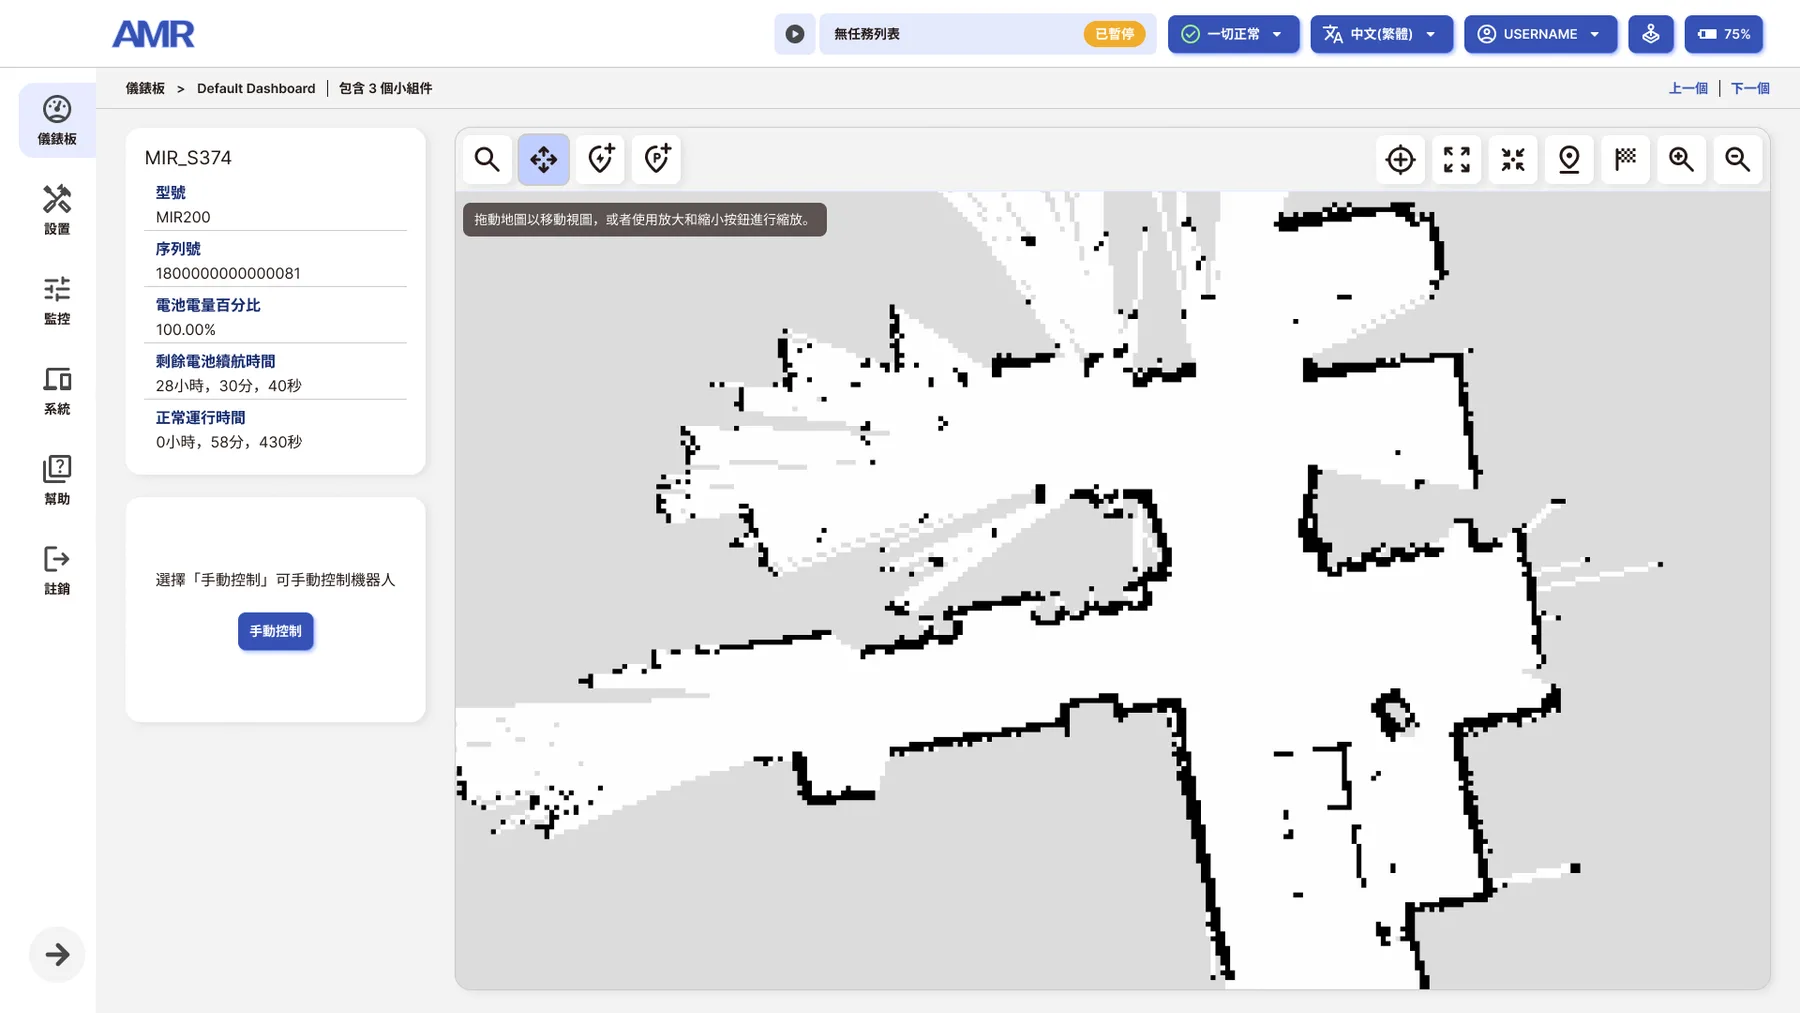The height and width of the screenshot is (1013, 1800).
Task: Click the collapse/shrink view arrows icon
Action: click(1513, 159)
